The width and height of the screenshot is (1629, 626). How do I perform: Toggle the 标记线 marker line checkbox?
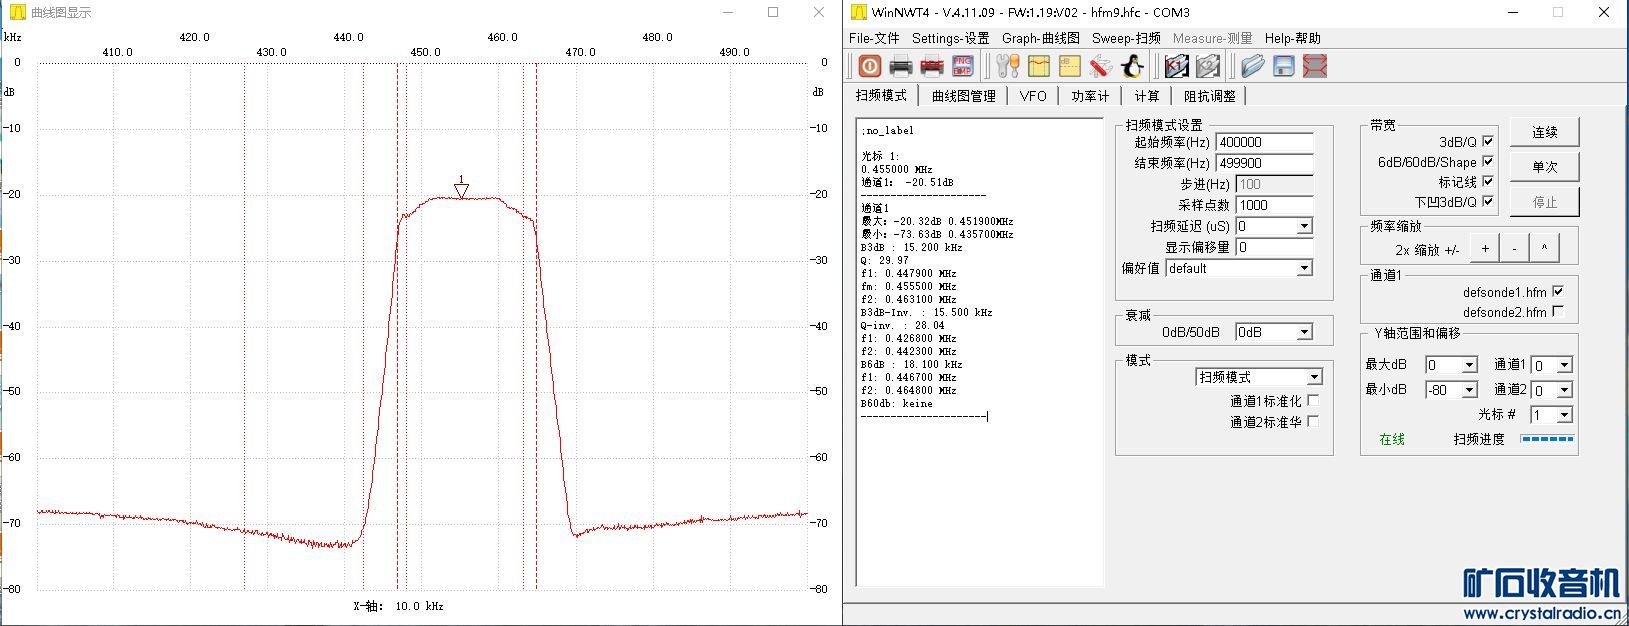[1488, 182]
